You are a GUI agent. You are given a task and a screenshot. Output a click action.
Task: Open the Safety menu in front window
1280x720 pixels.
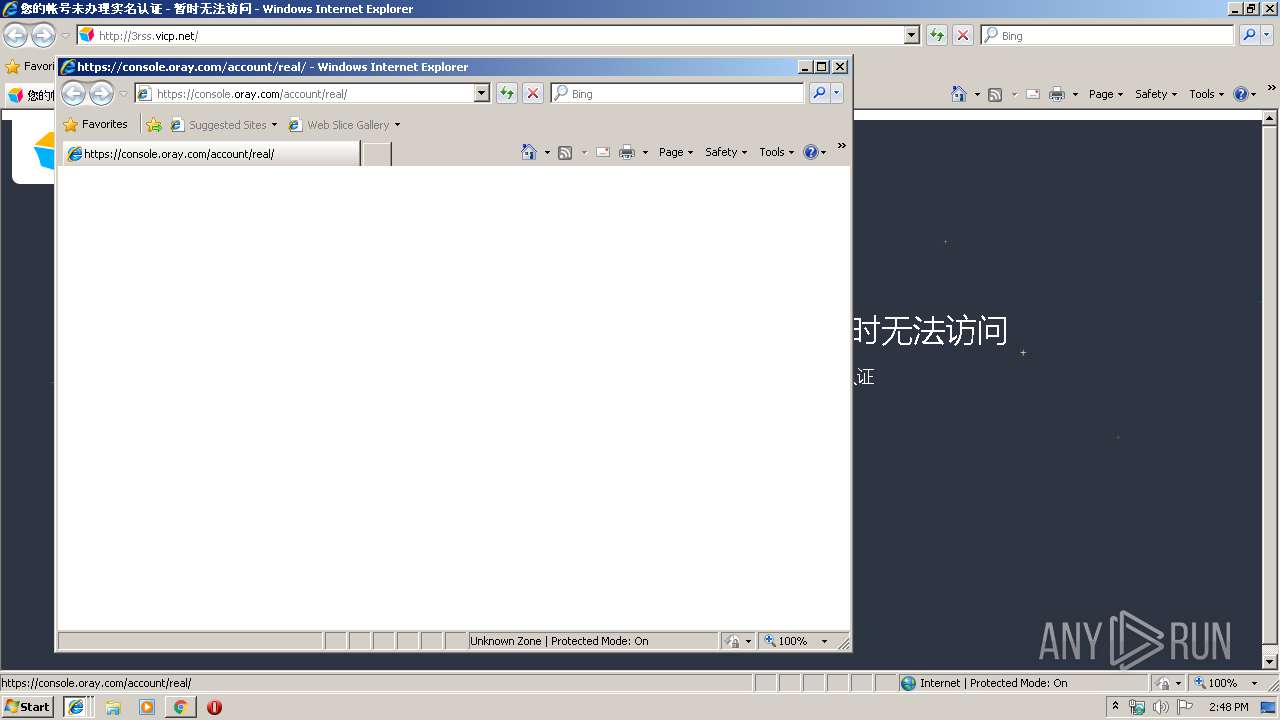726,152
